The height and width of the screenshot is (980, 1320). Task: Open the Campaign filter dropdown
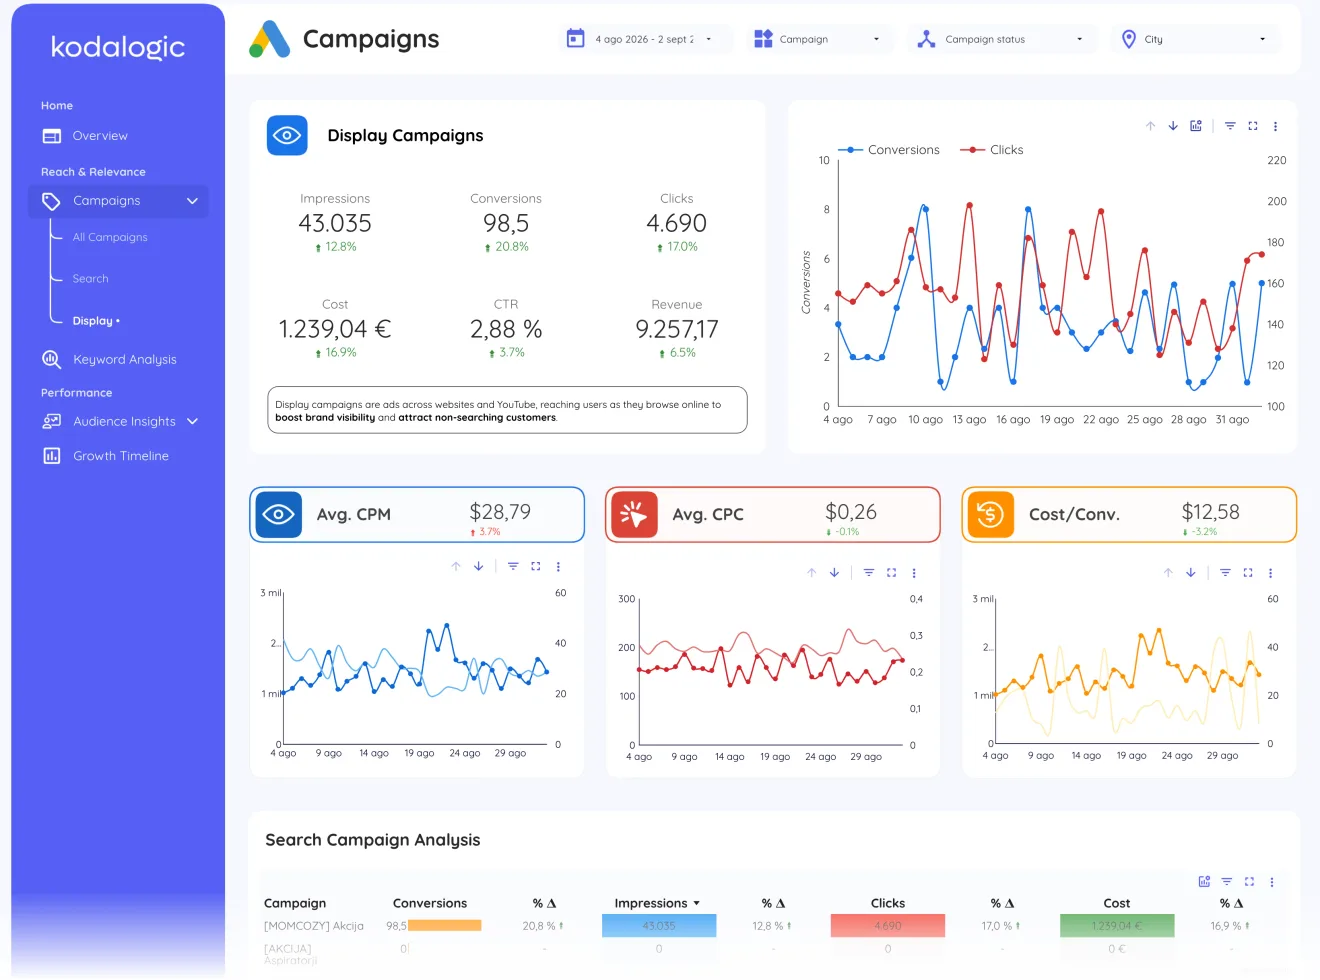(x=877, y=39)
